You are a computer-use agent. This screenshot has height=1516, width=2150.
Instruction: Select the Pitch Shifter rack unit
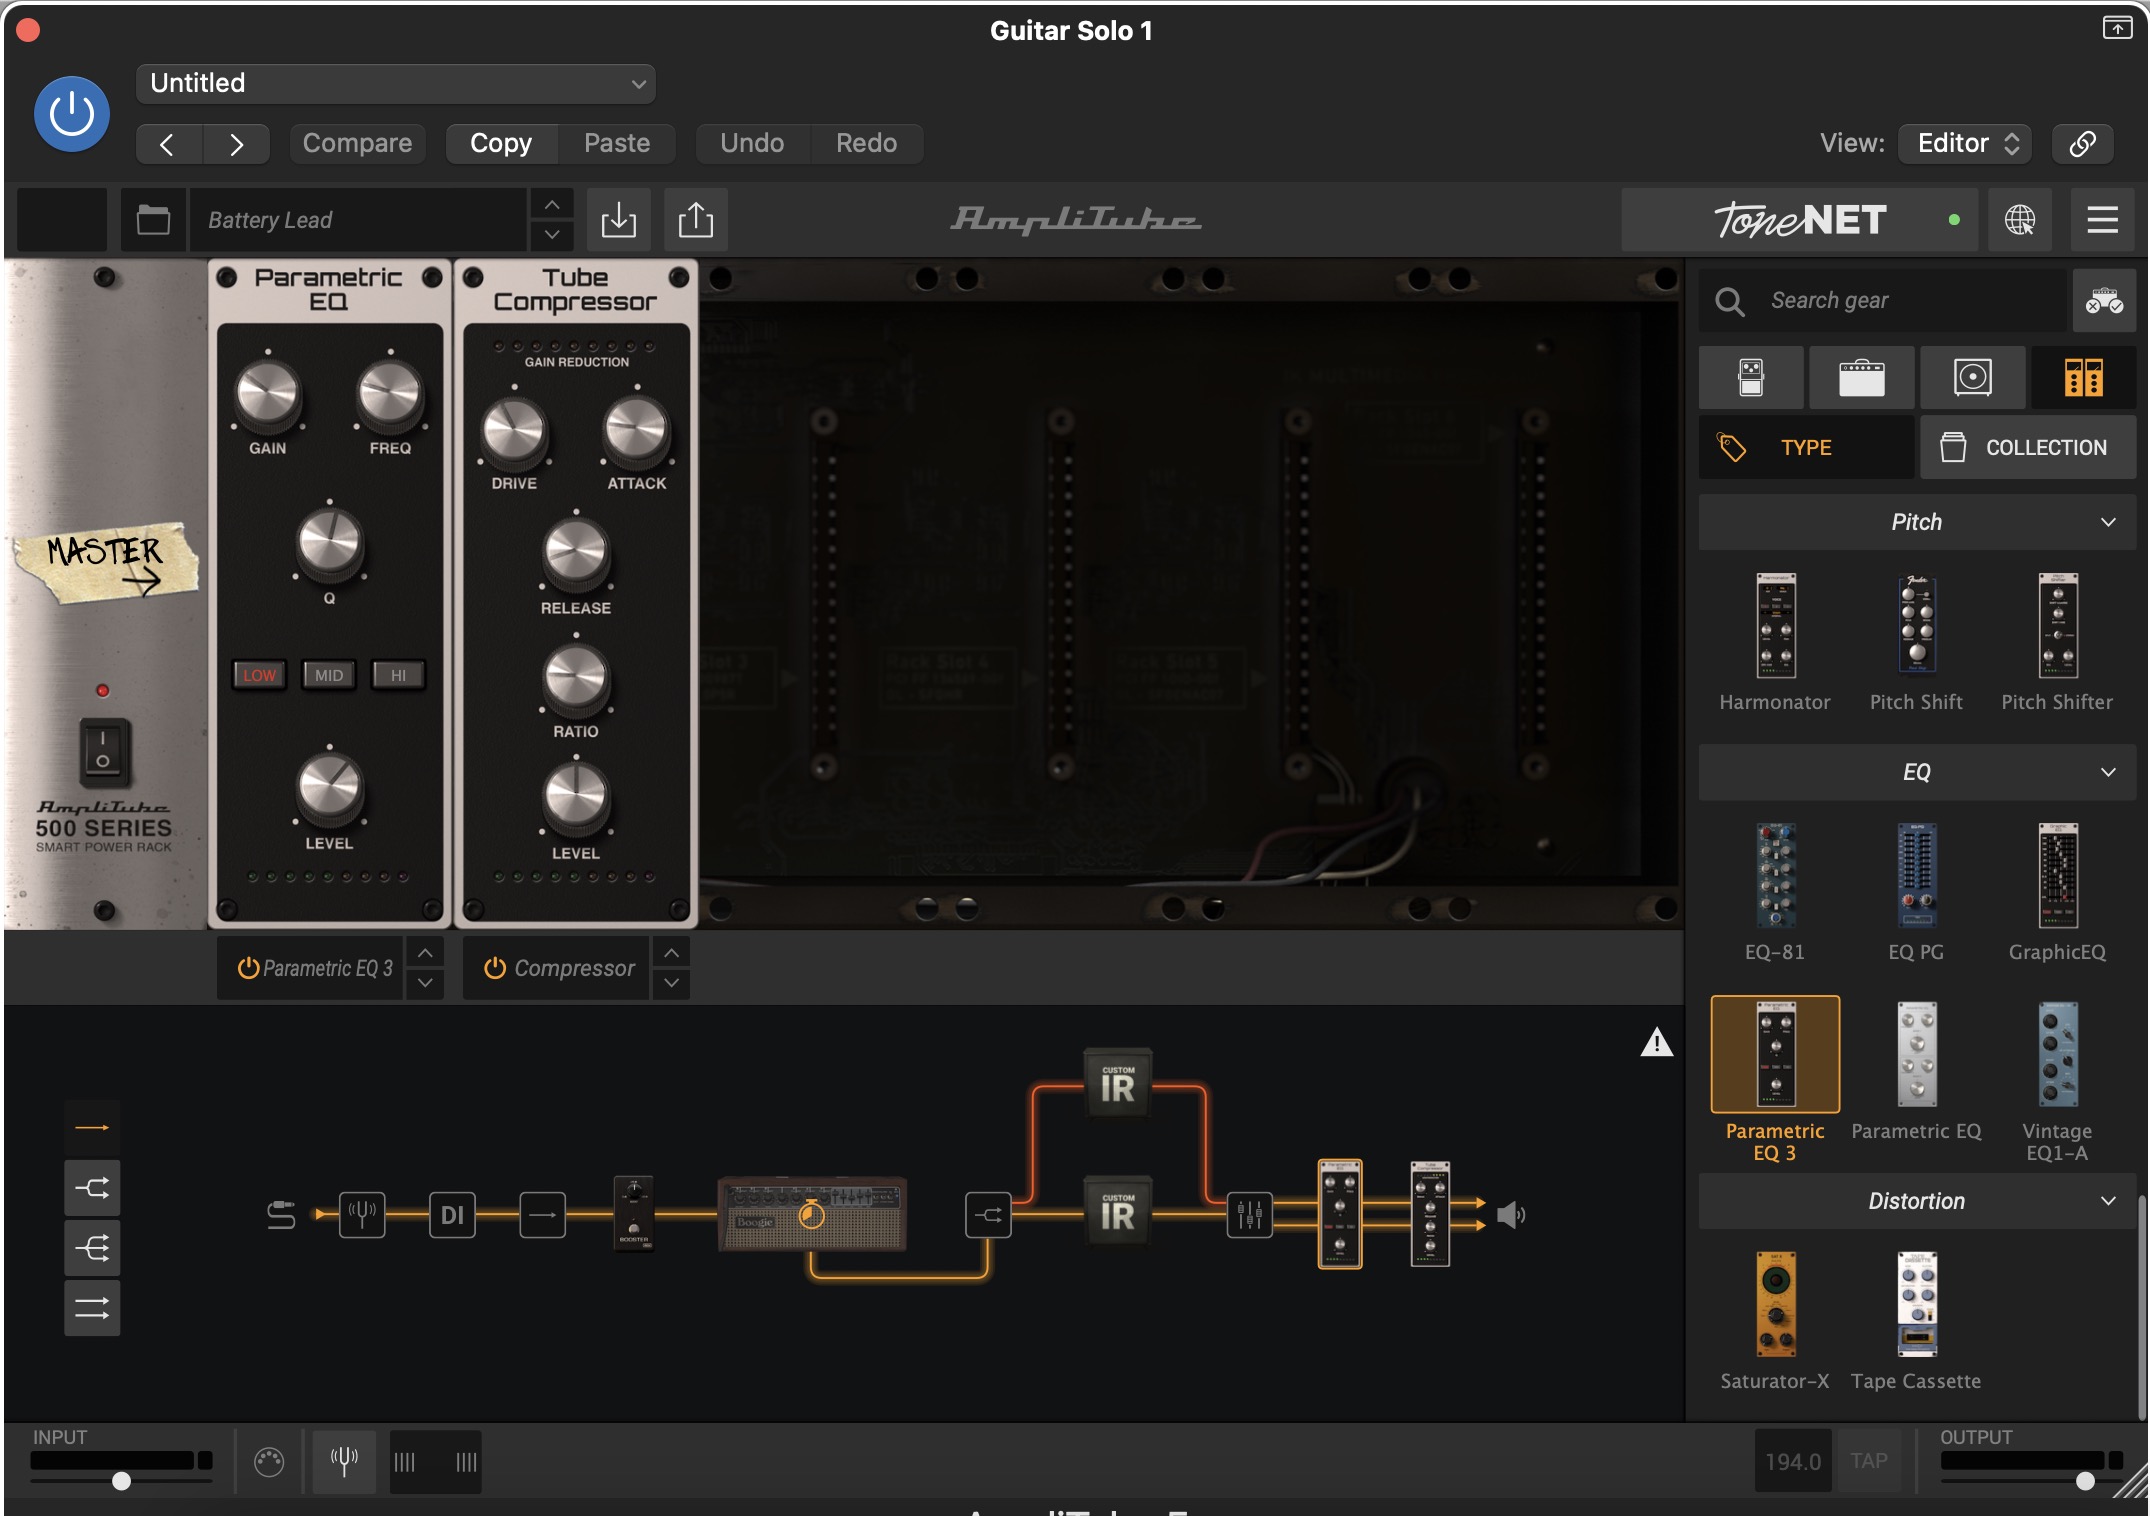(x=2058, y=627)
